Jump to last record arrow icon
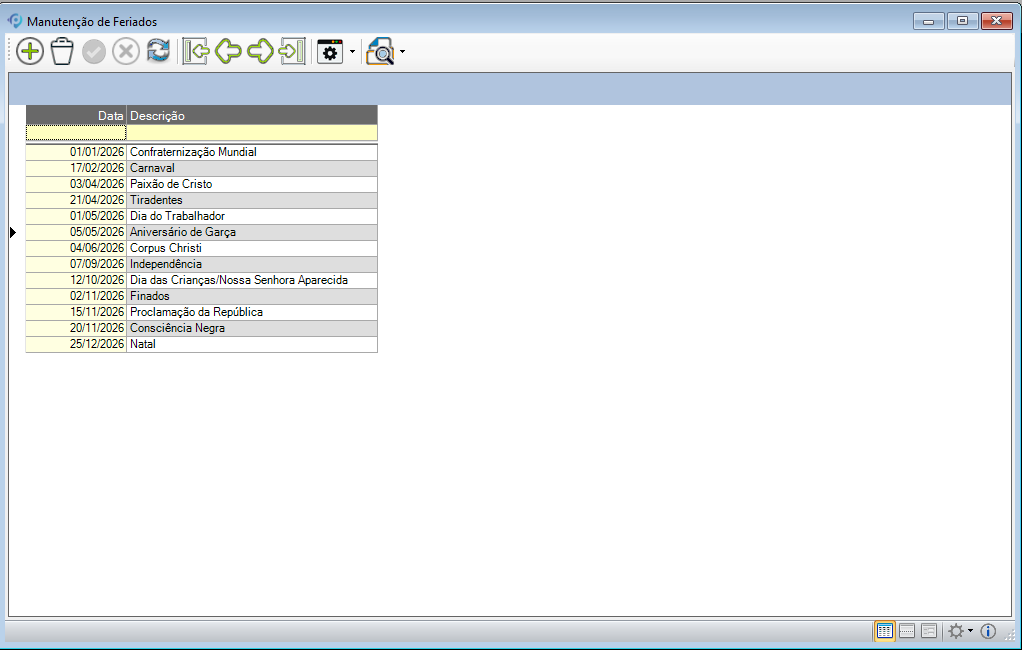This screenshot has height=650, width=1022. point(292,52)
